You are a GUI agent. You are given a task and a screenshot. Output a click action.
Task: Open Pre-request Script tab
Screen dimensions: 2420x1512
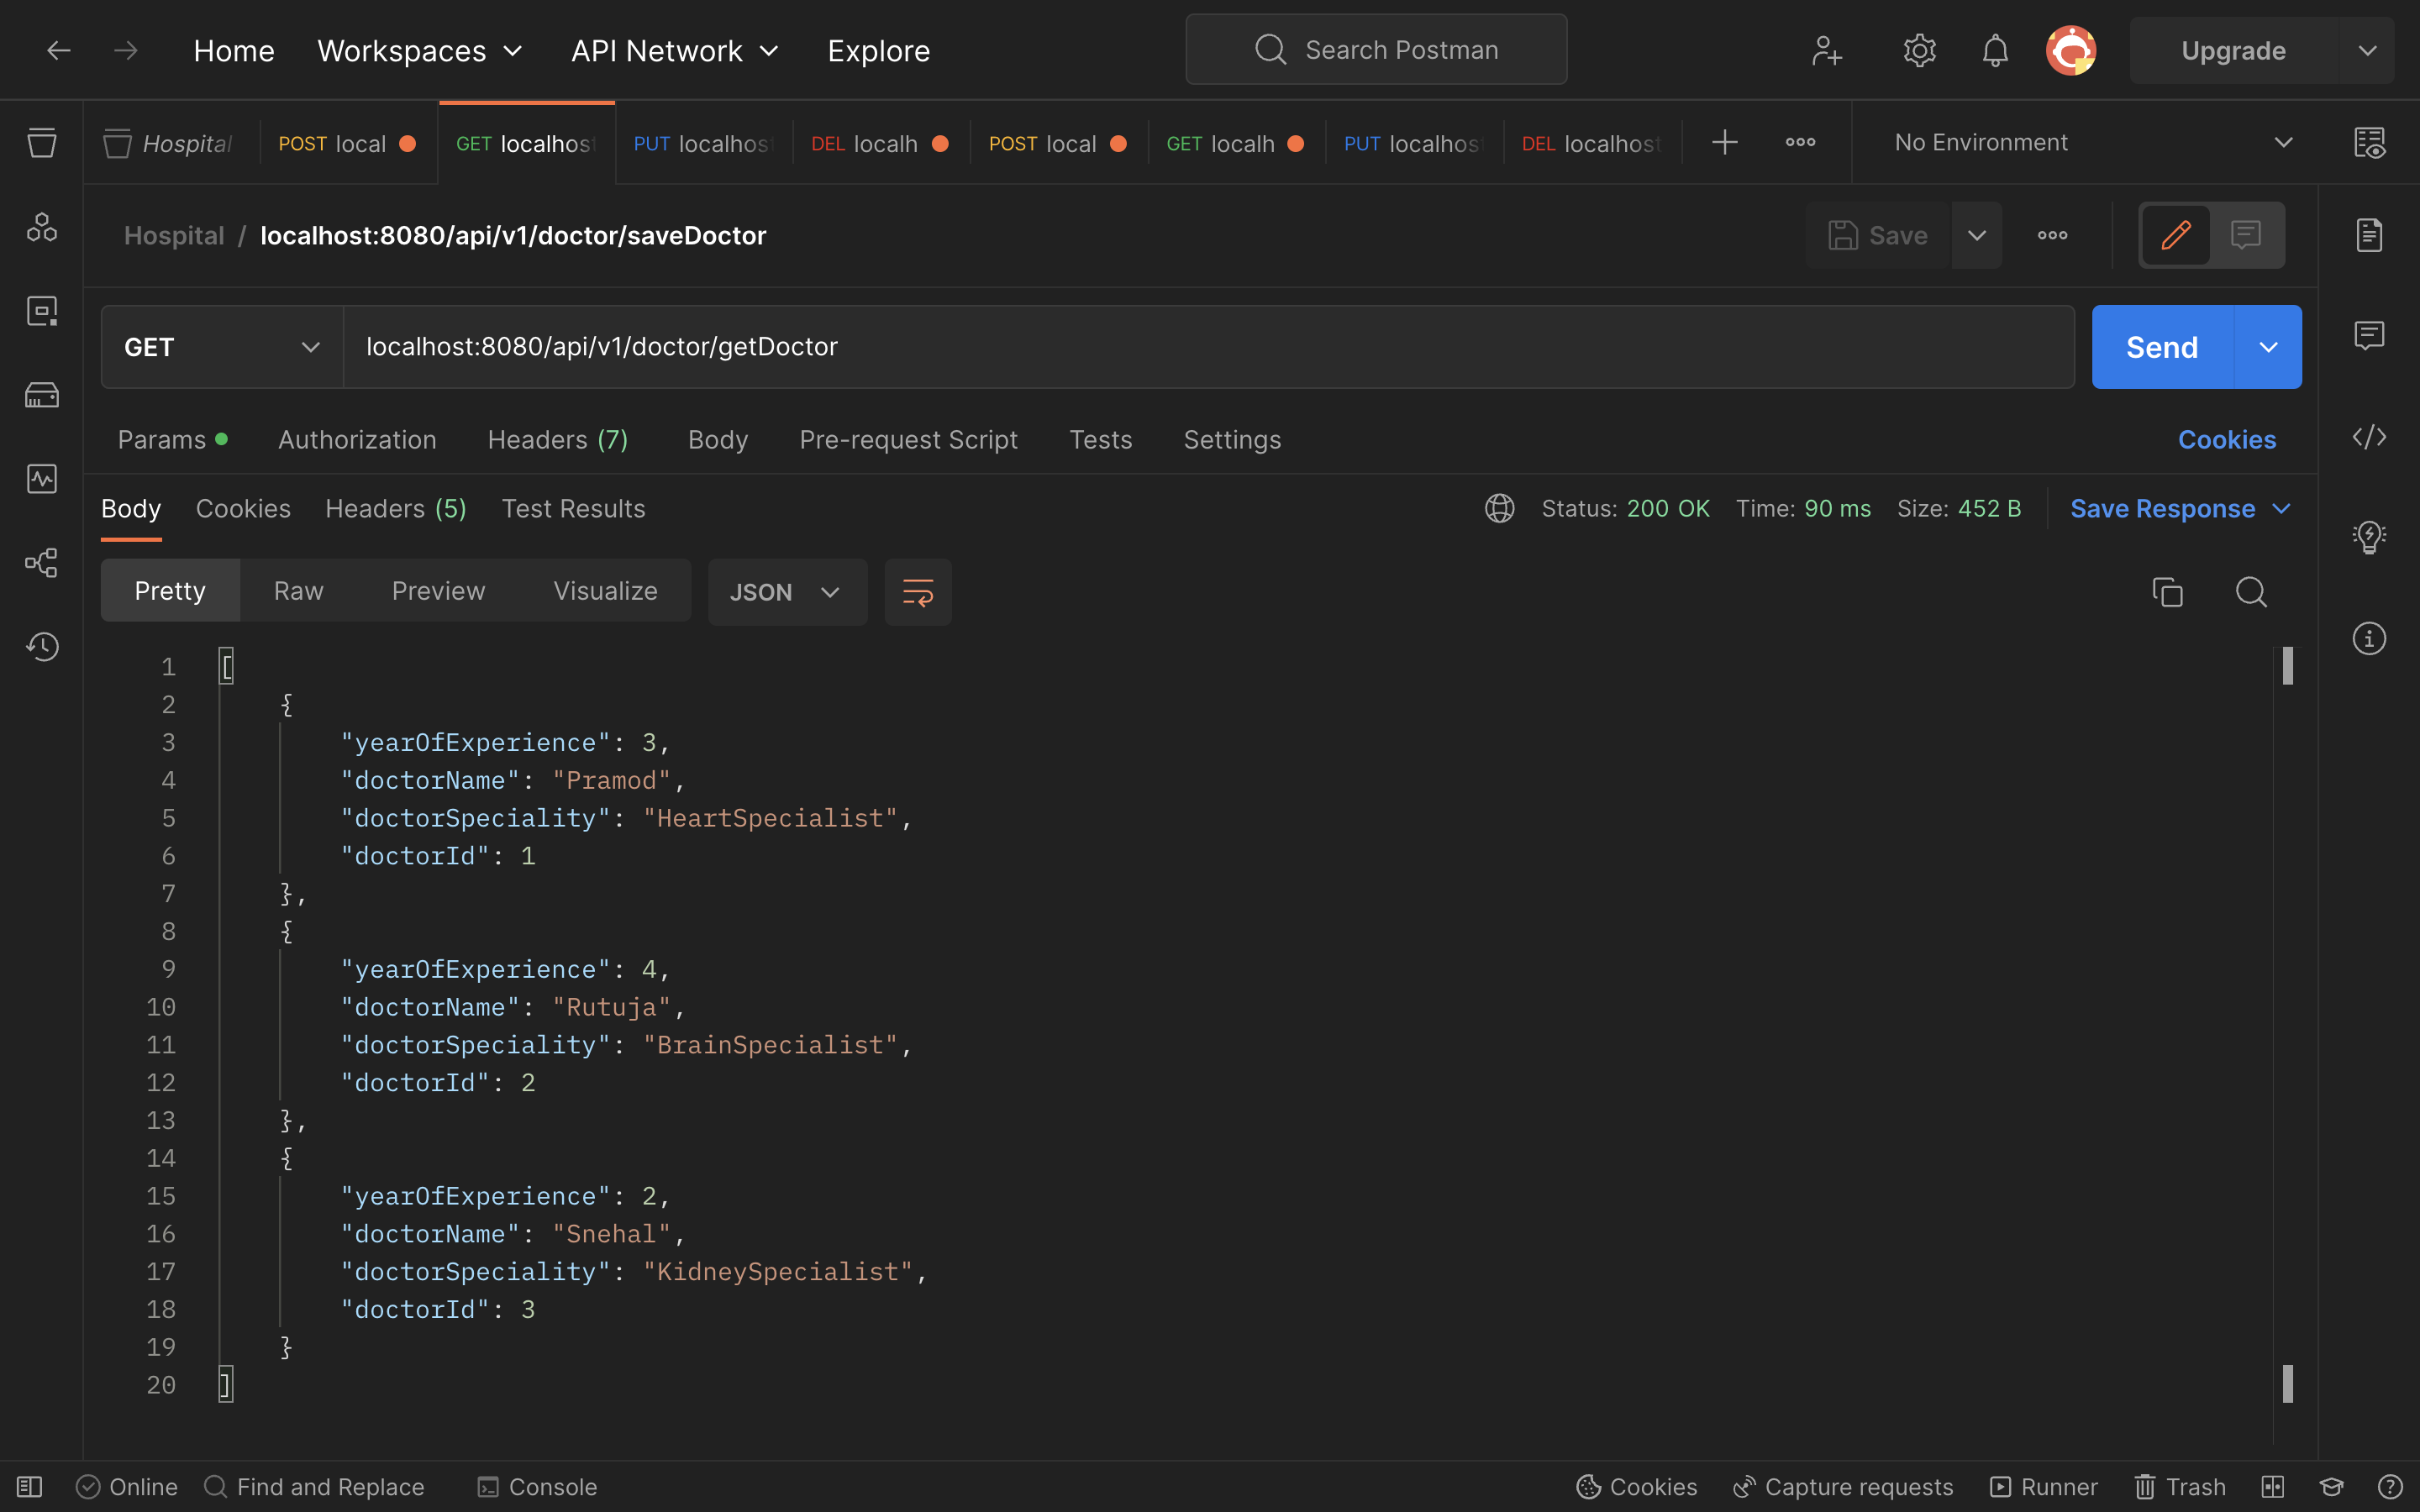908,439
